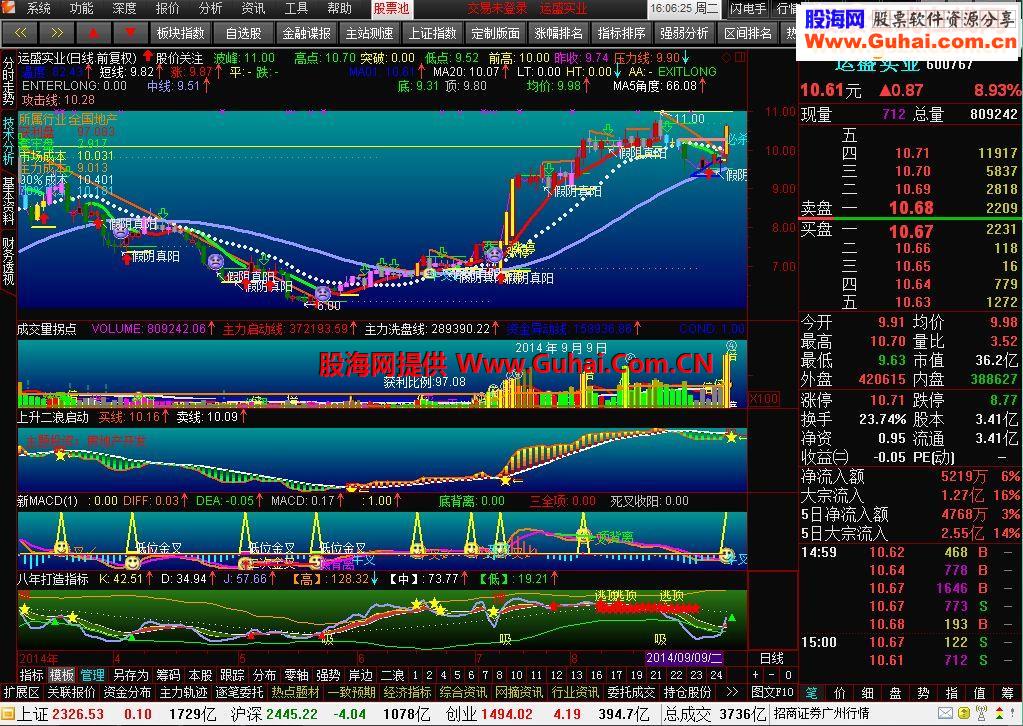The width and height of the screenshot is (1023, 726).
Task: Click the small window icons at chart top-right
Action: tap(735, 57)
